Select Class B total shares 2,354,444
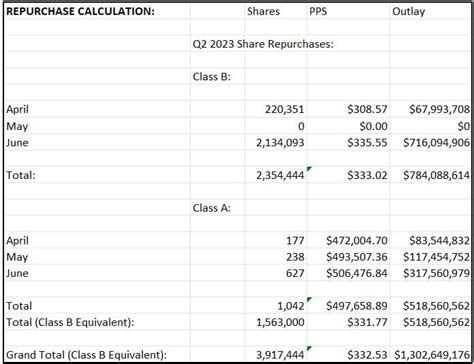This screenshot has height=364, width=474. [x=280, y=175]
